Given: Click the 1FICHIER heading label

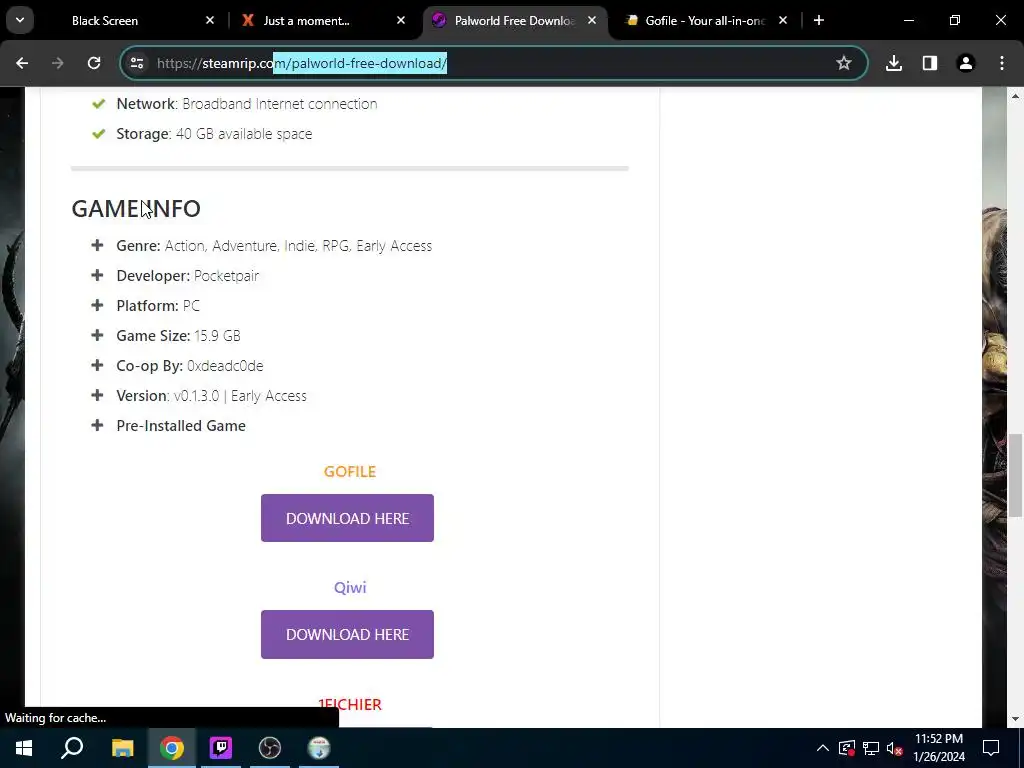Looking at the screenshot, I should click(x=350, y=704).
